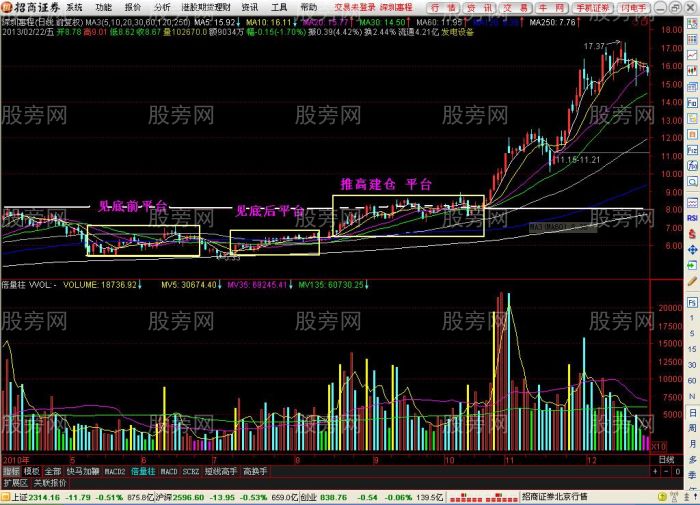Switch to the 60-minute period
The image size is (700, 505).
(x=692, y=380)
